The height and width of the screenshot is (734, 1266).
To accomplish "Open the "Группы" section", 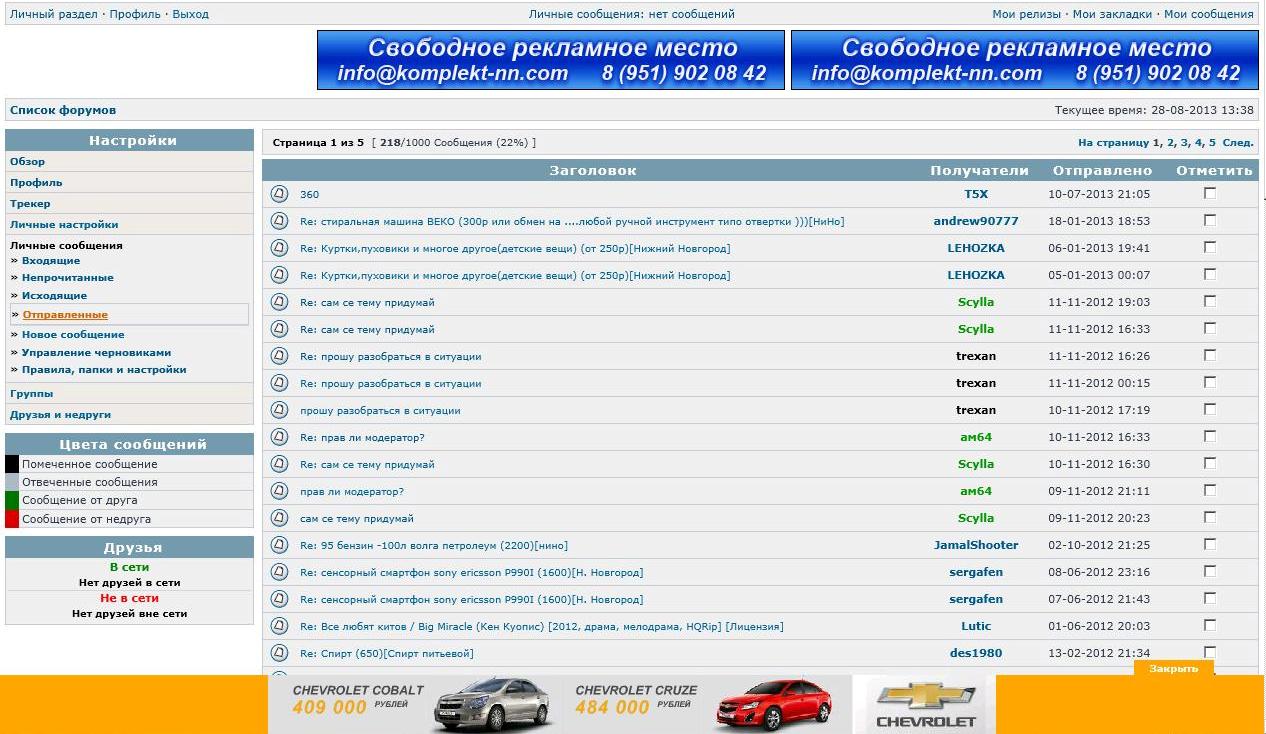I will 32,393.
